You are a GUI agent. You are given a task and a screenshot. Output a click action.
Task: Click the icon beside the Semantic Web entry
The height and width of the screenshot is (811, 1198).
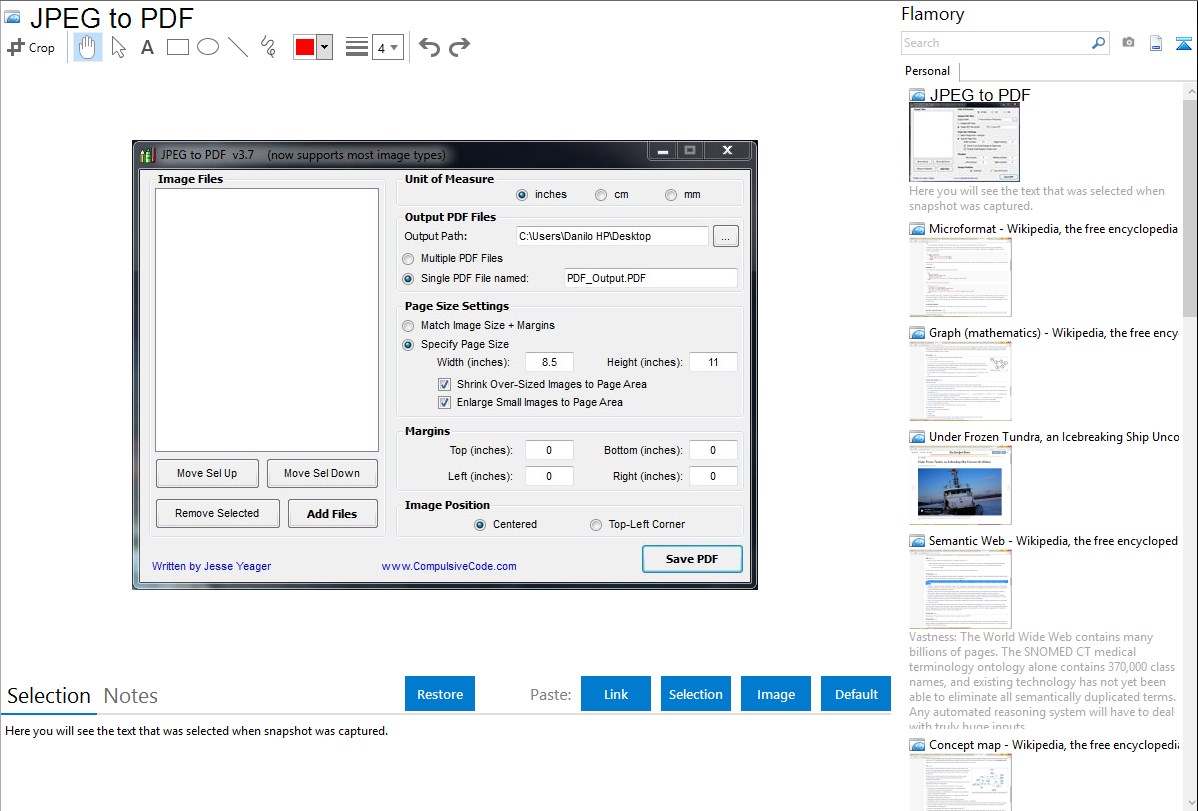point(917,541)
